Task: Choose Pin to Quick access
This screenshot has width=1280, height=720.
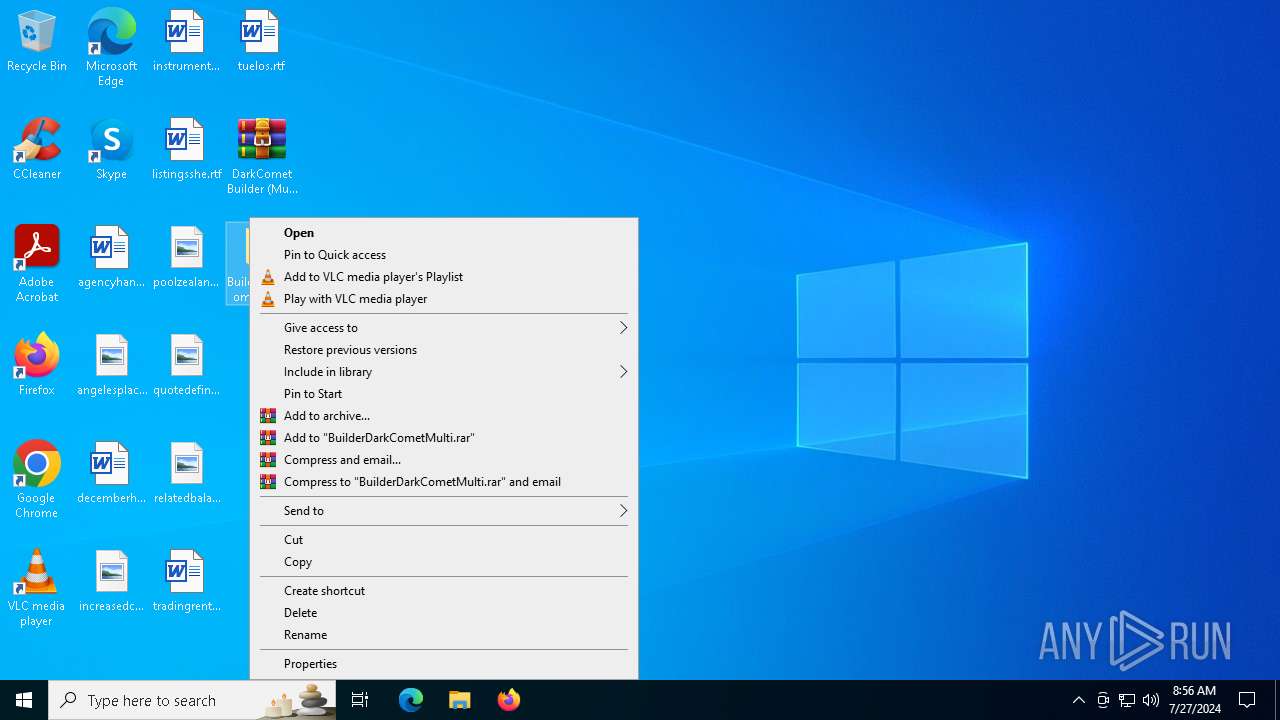Action: (x=443, y=255)
